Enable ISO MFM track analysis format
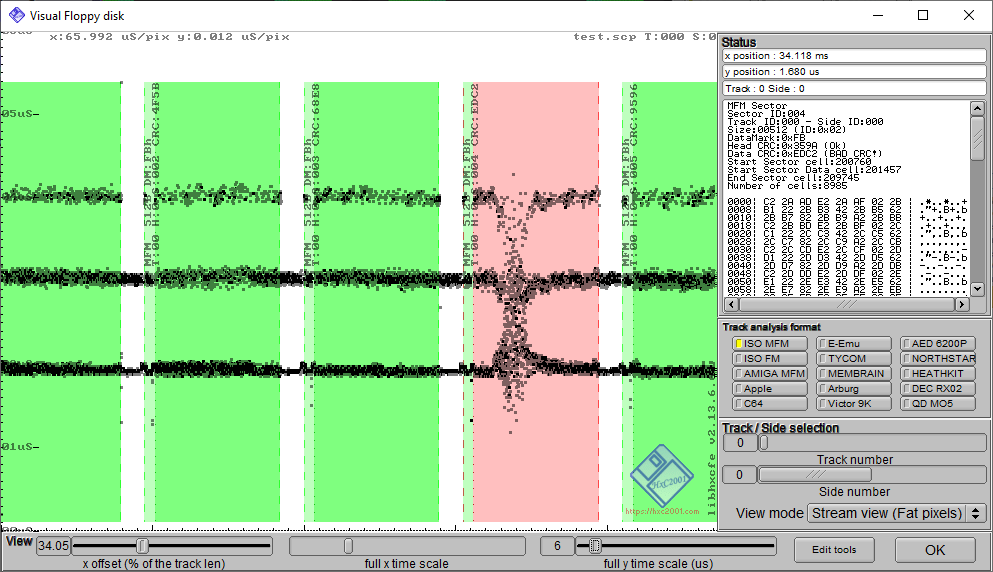The height and width of the screenshot is (572, 993). click(x=769, y=343)
